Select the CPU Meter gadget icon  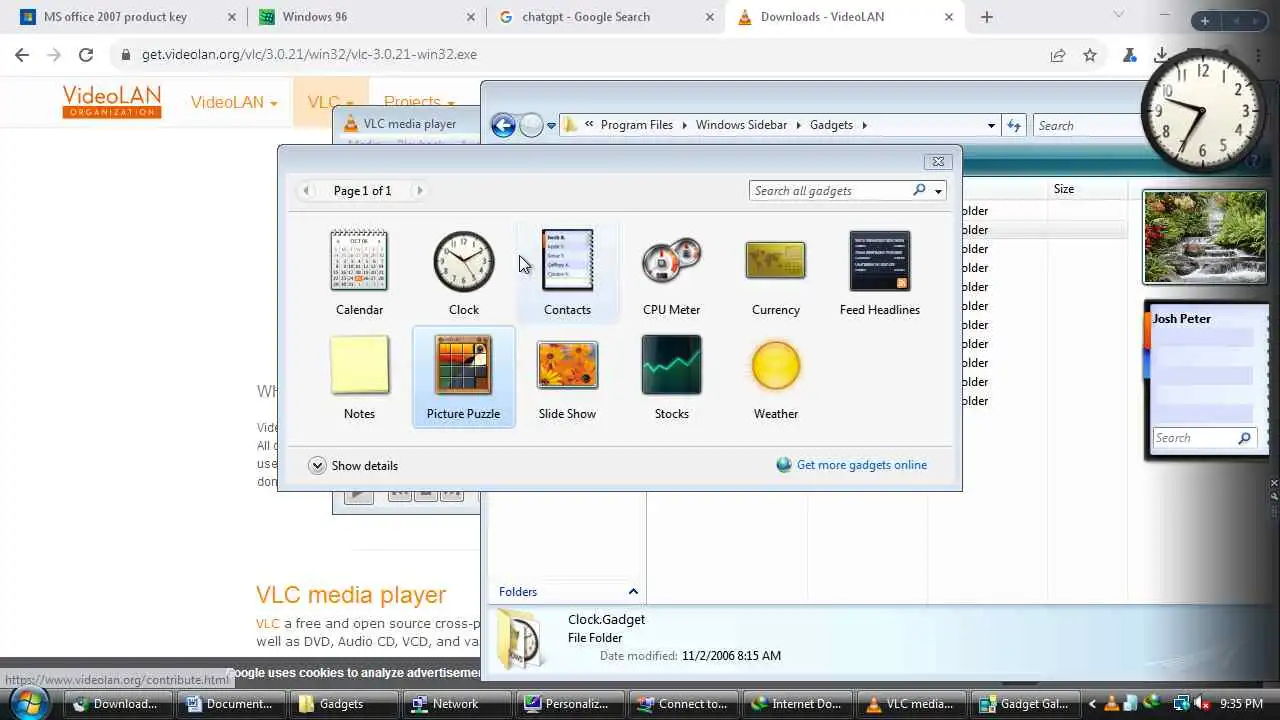[x=671, y=262]
